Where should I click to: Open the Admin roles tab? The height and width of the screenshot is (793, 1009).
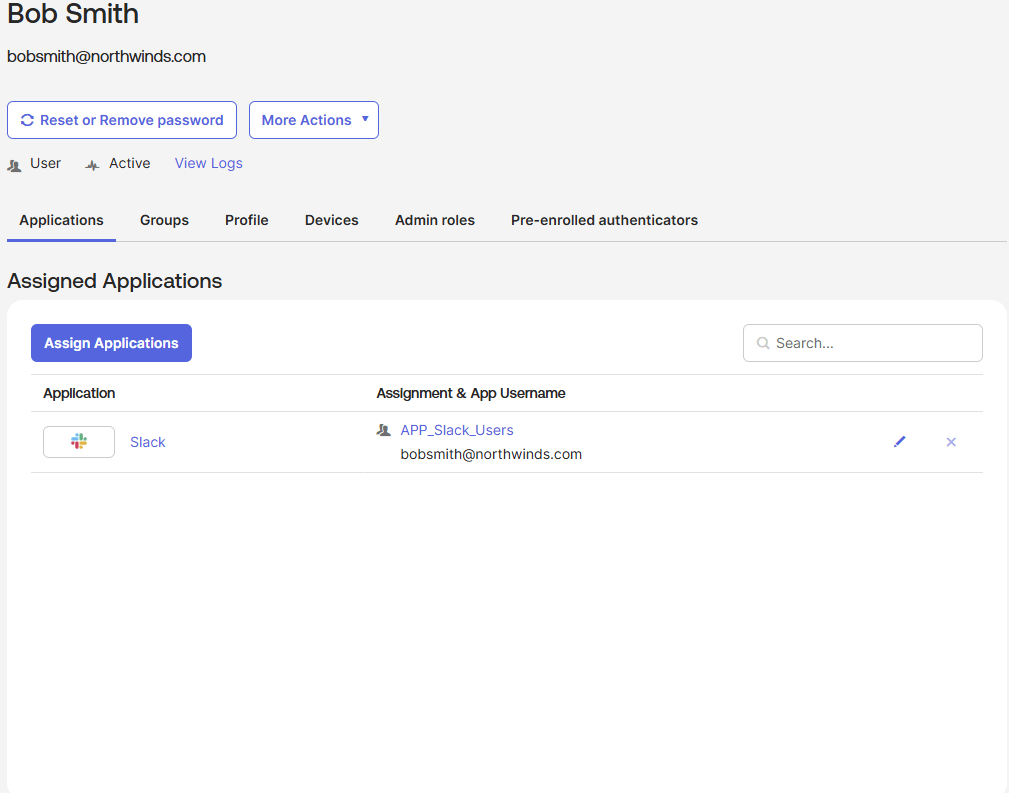click(434, 220)
